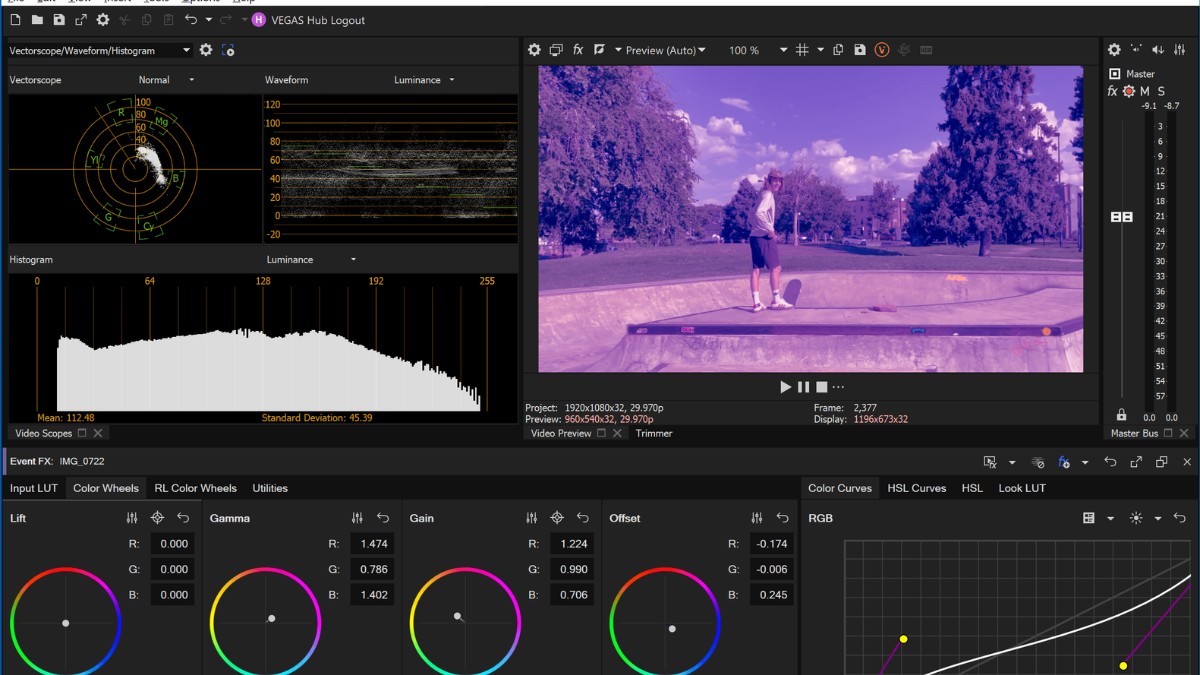
Task: Reset the RGB color curve
Action: point(1180,518)
